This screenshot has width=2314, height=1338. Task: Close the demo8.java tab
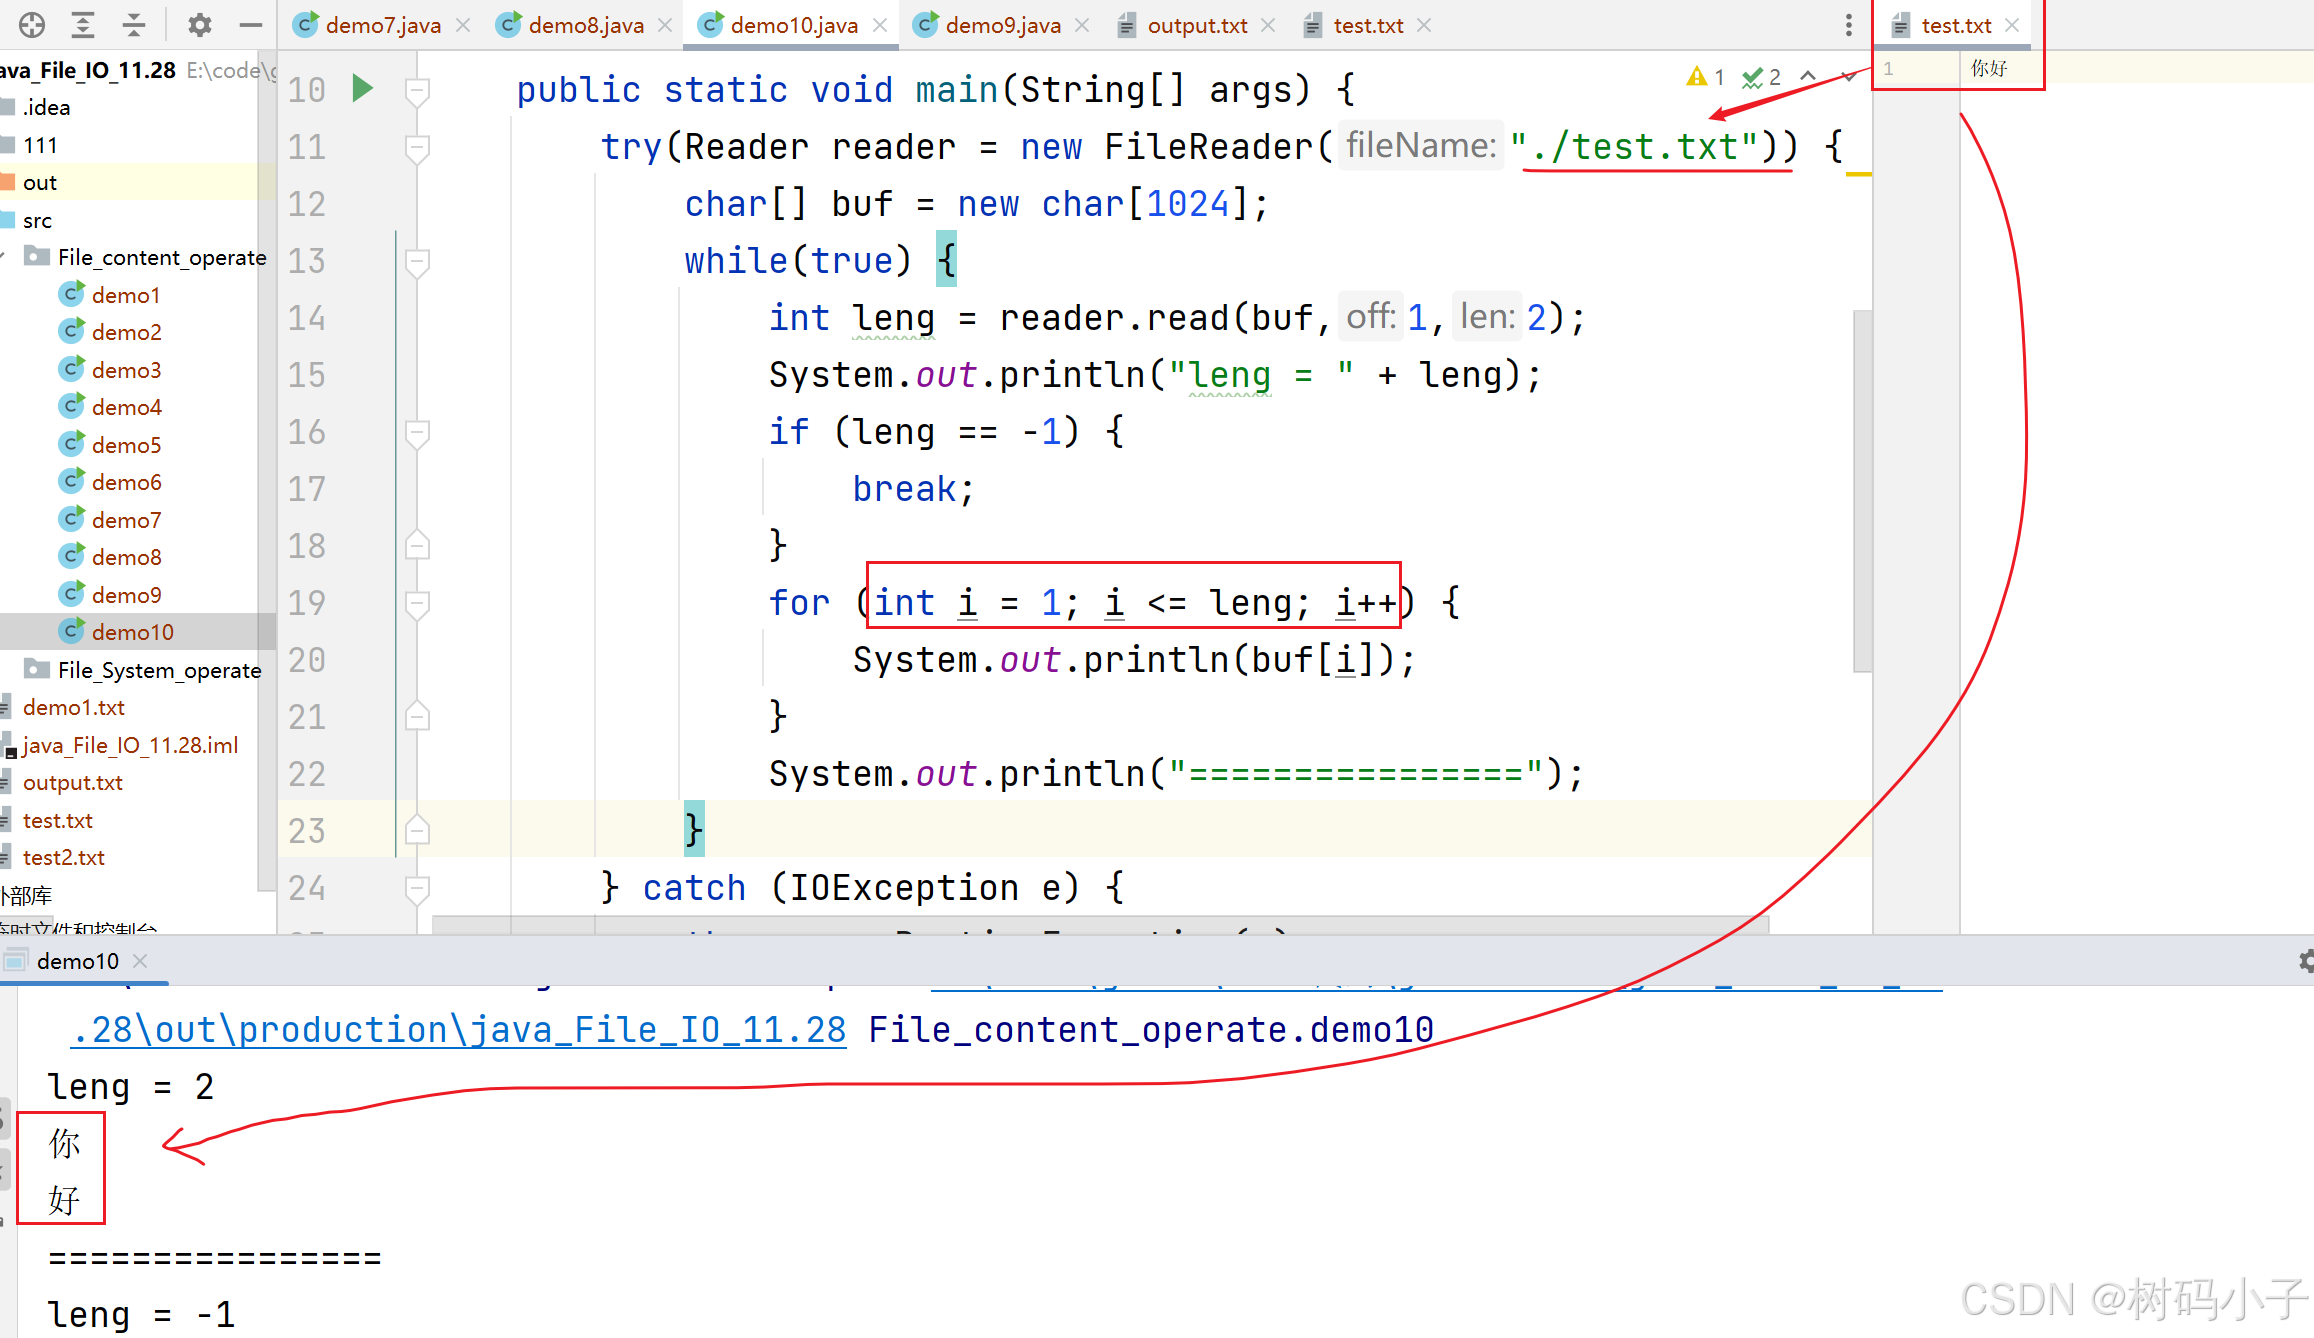click(x=665, y=25)
